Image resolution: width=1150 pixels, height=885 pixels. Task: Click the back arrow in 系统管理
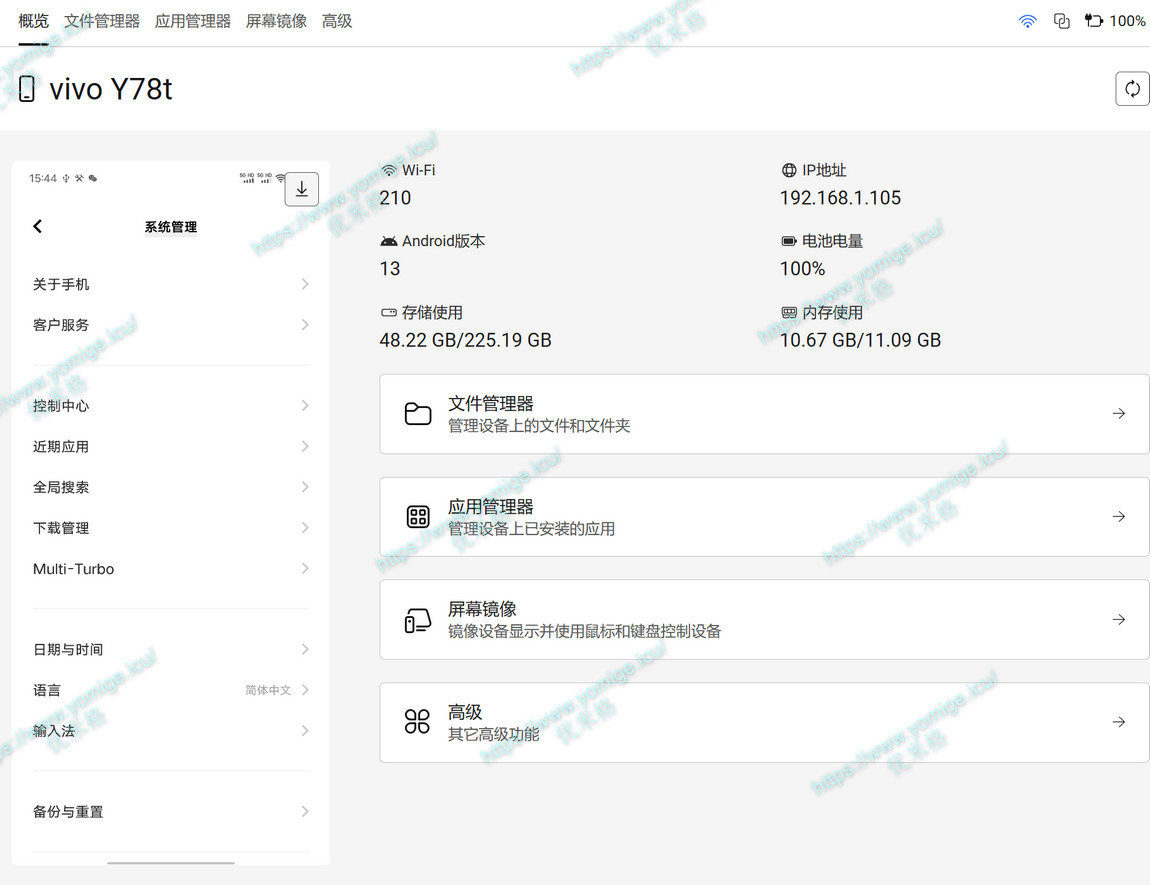tap(38, 227)
